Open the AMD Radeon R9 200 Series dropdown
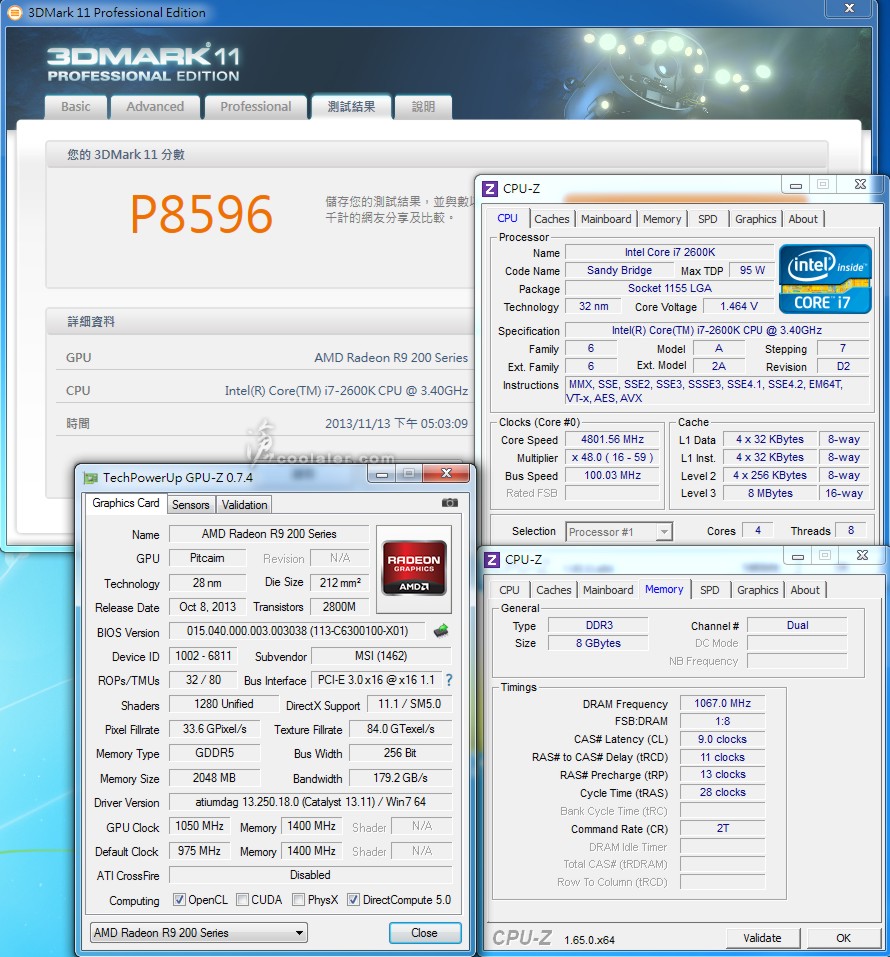The height and width of the screenshot is (957, 890). click(x=198, y=933)
